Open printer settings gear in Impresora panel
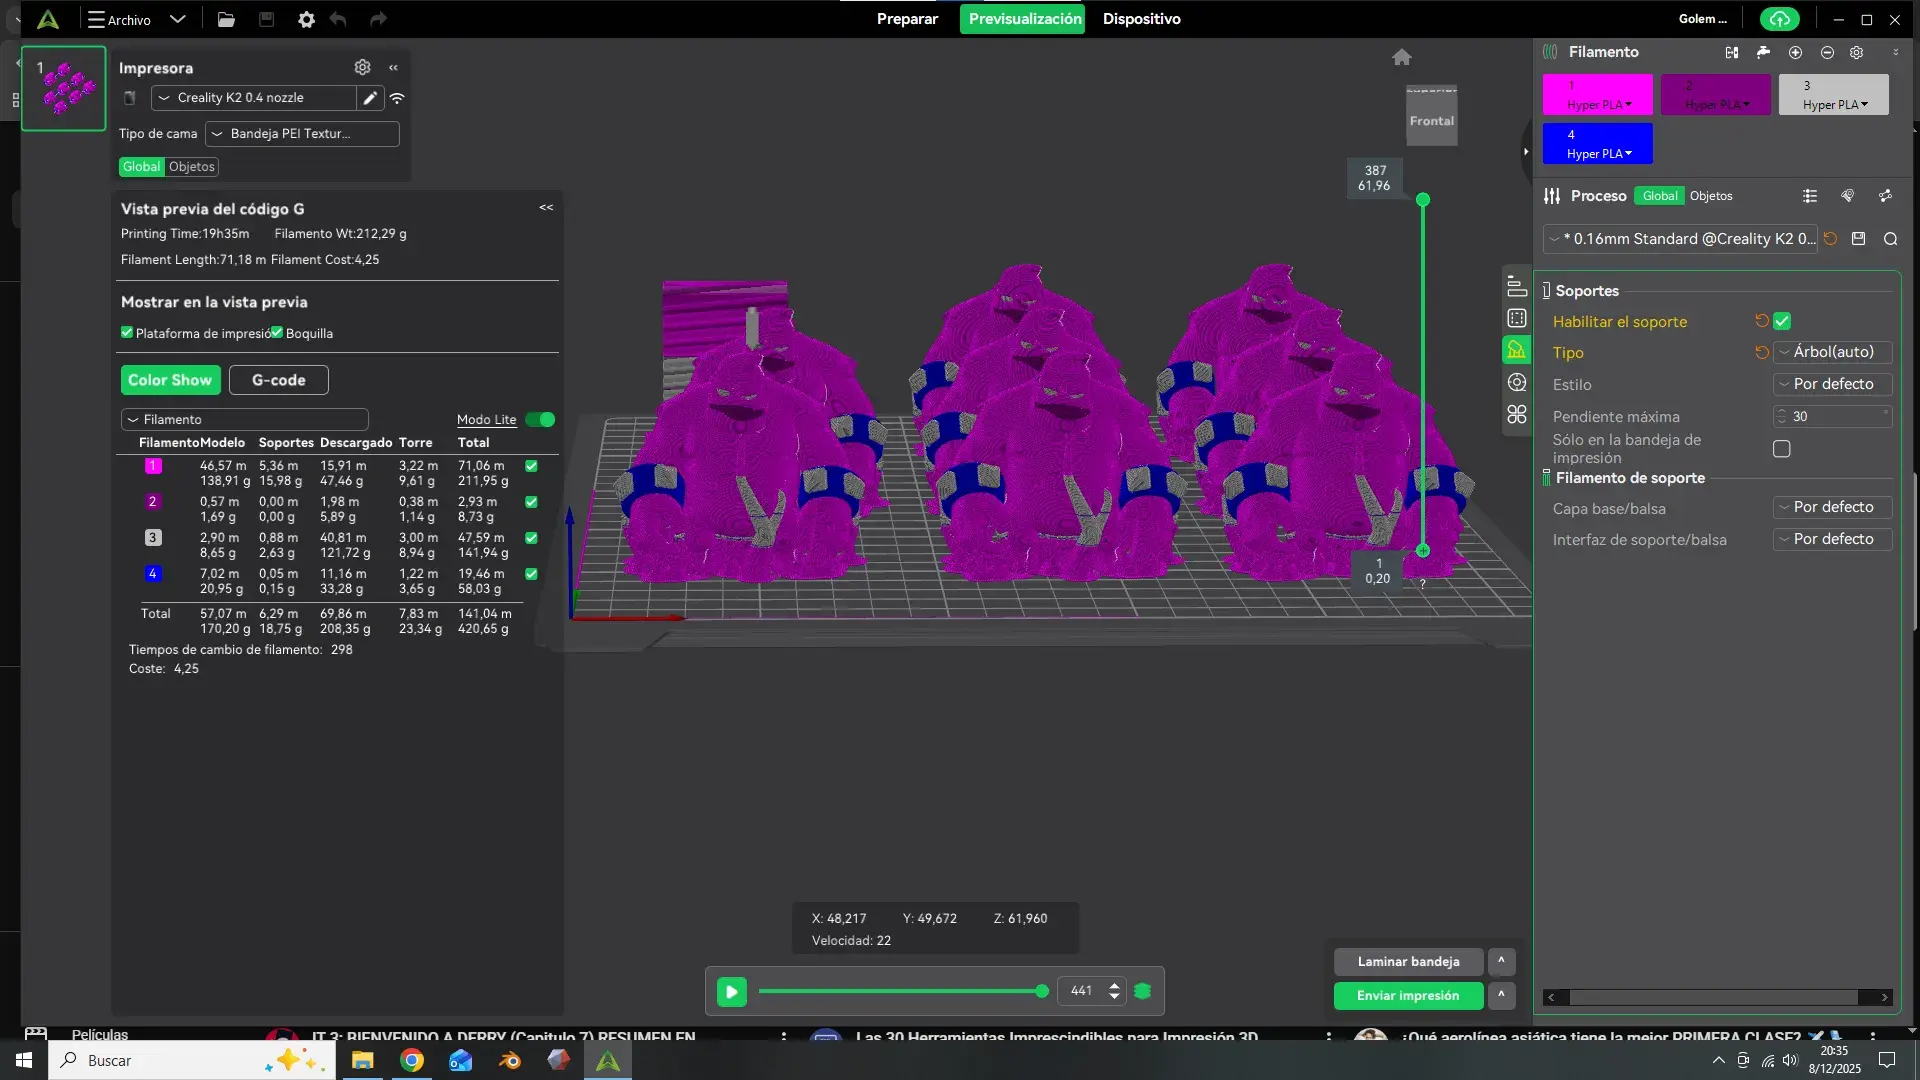Viewport: 1920px width, 1080px height. pyautogui.click(x=362, y=67)
